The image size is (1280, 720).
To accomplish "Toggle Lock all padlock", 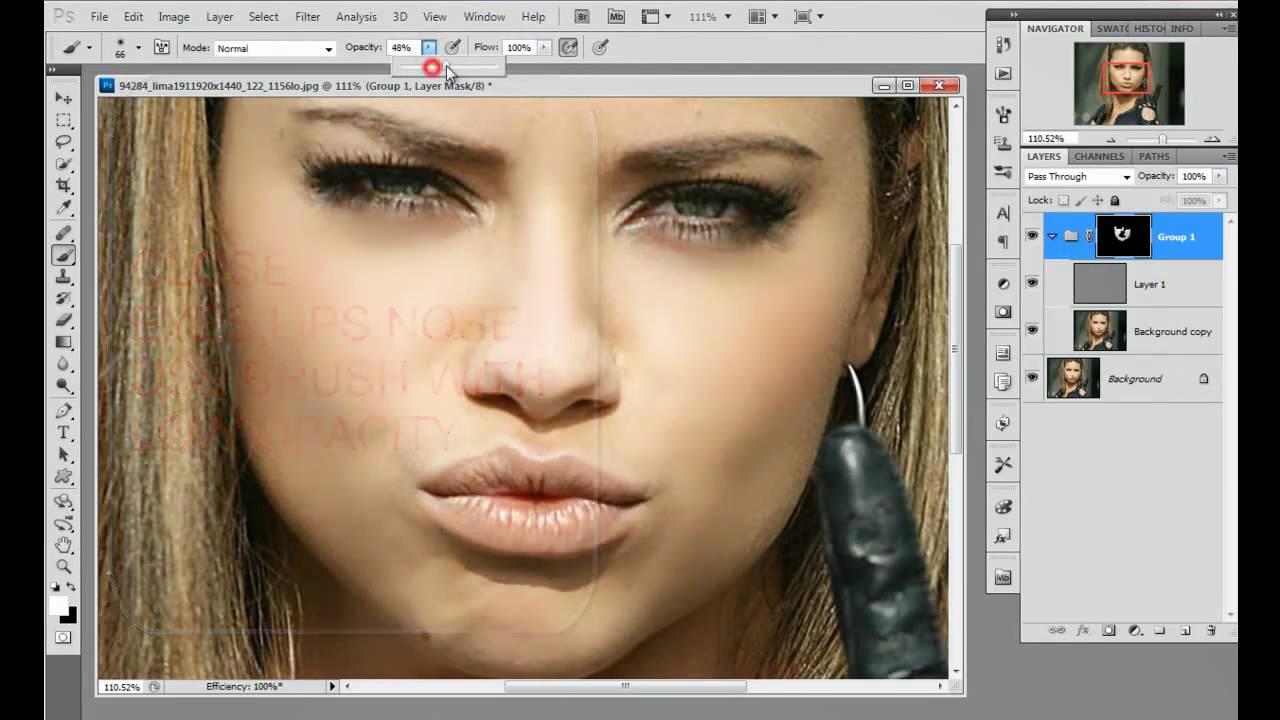I will click(x=1114, y=200).
